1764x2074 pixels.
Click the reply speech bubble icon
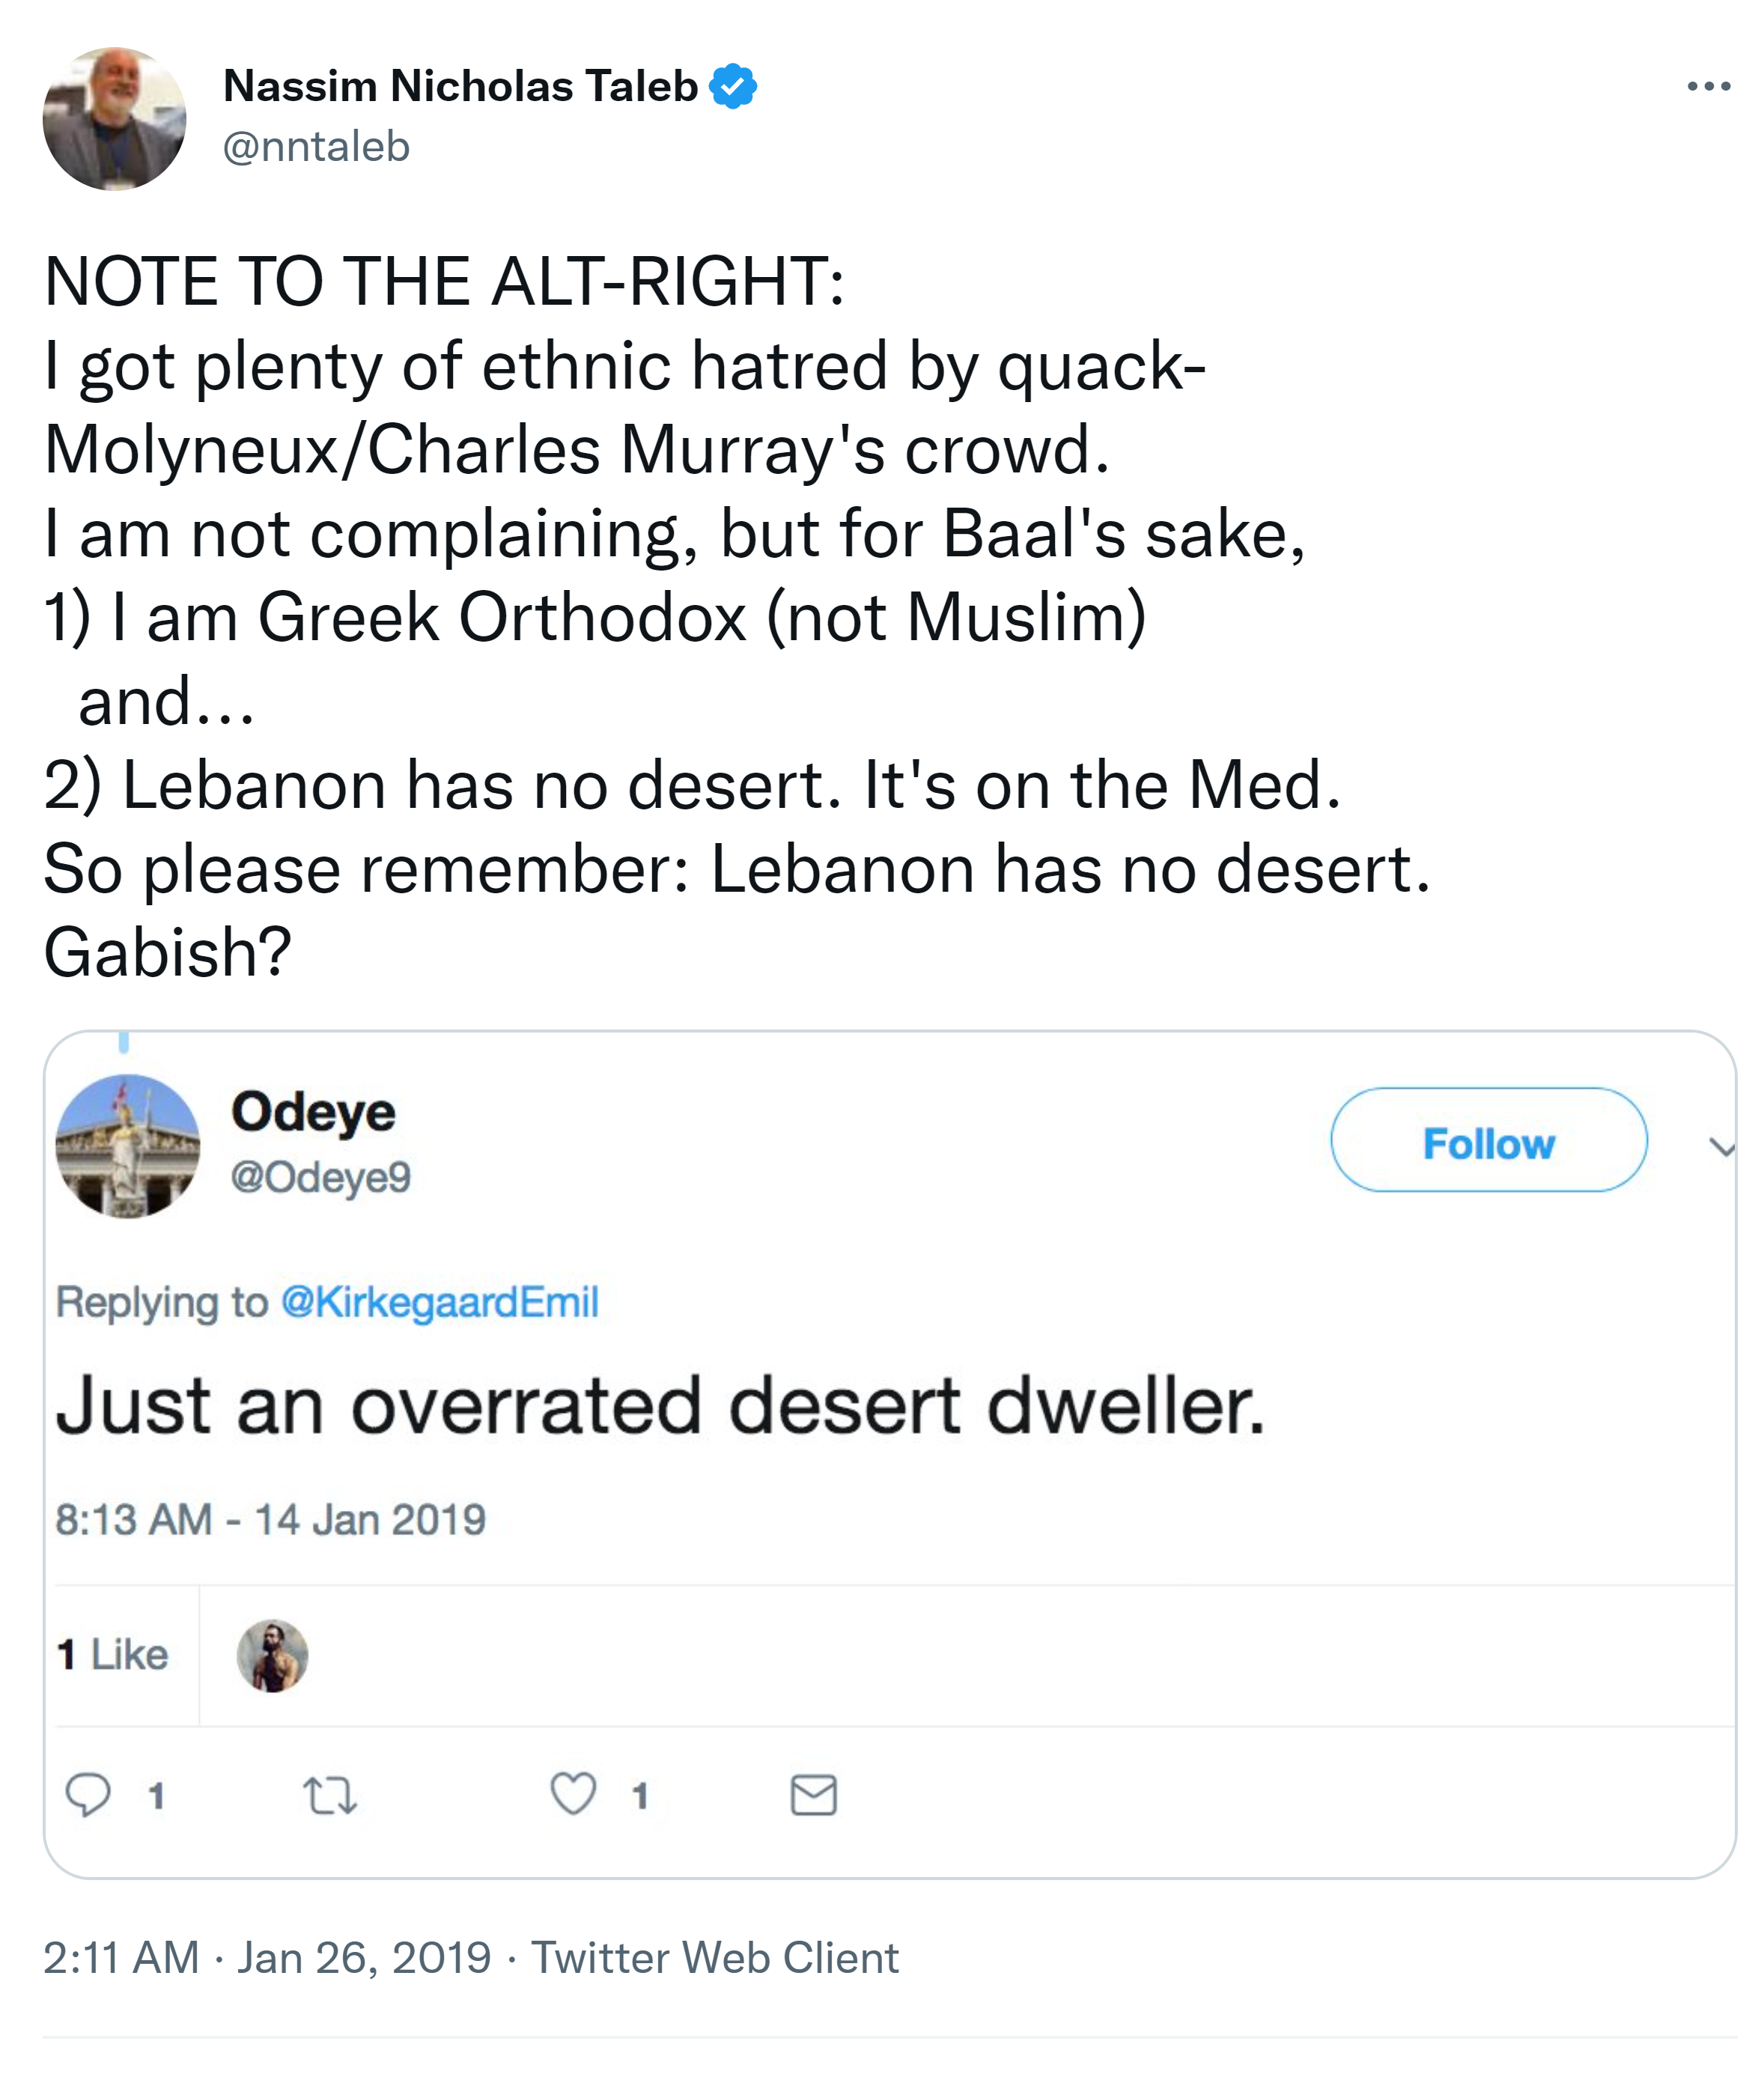88,1794
